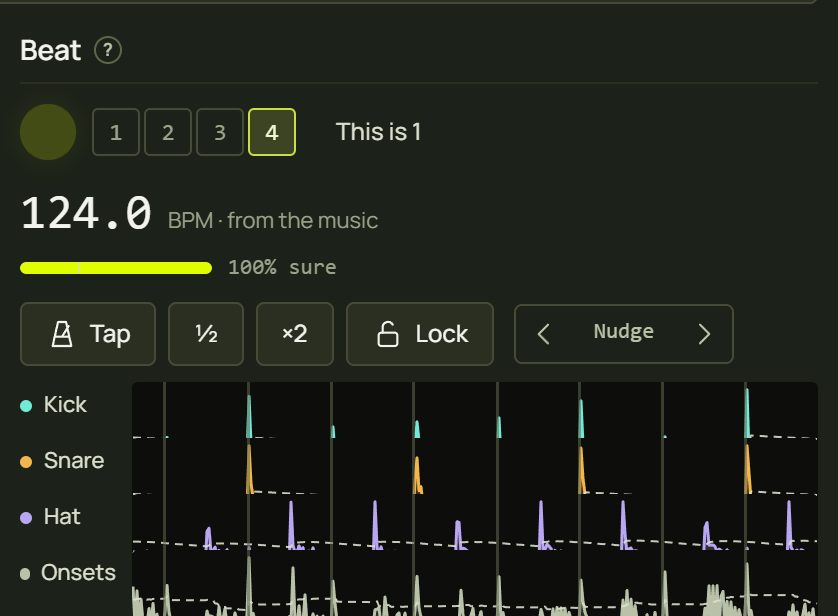
Task: Select beat number 3 box
Action: [x=220, y=132]
